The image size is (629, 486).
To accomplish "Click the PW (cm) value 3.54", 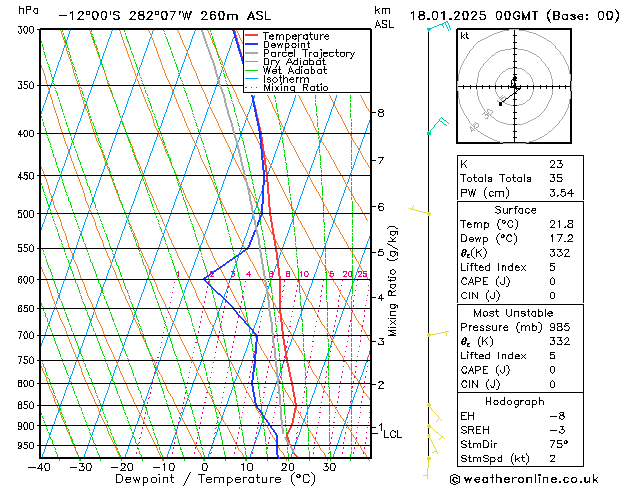I will click(561, 193).
